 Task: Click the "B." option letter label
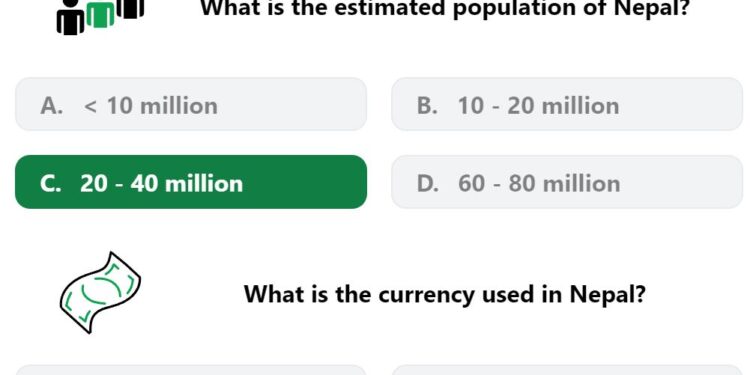pyautogui.click(x=428, y=106)
